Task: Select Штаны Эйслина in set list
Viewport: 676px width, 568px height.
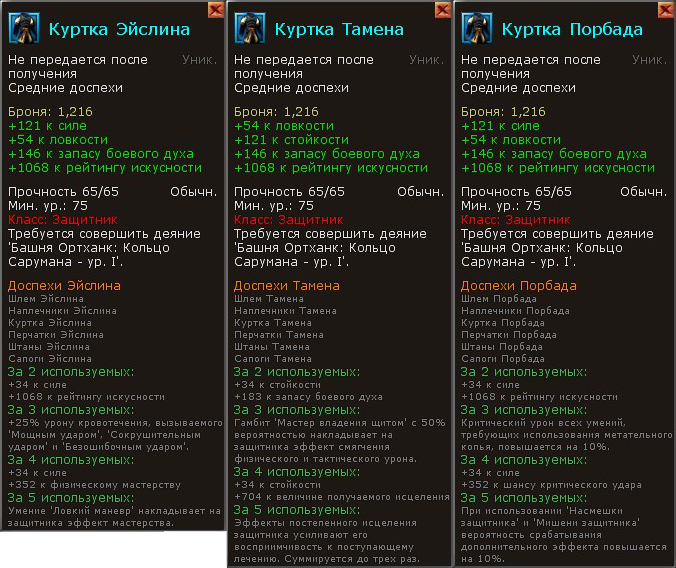Action: (x=49, y=347)
